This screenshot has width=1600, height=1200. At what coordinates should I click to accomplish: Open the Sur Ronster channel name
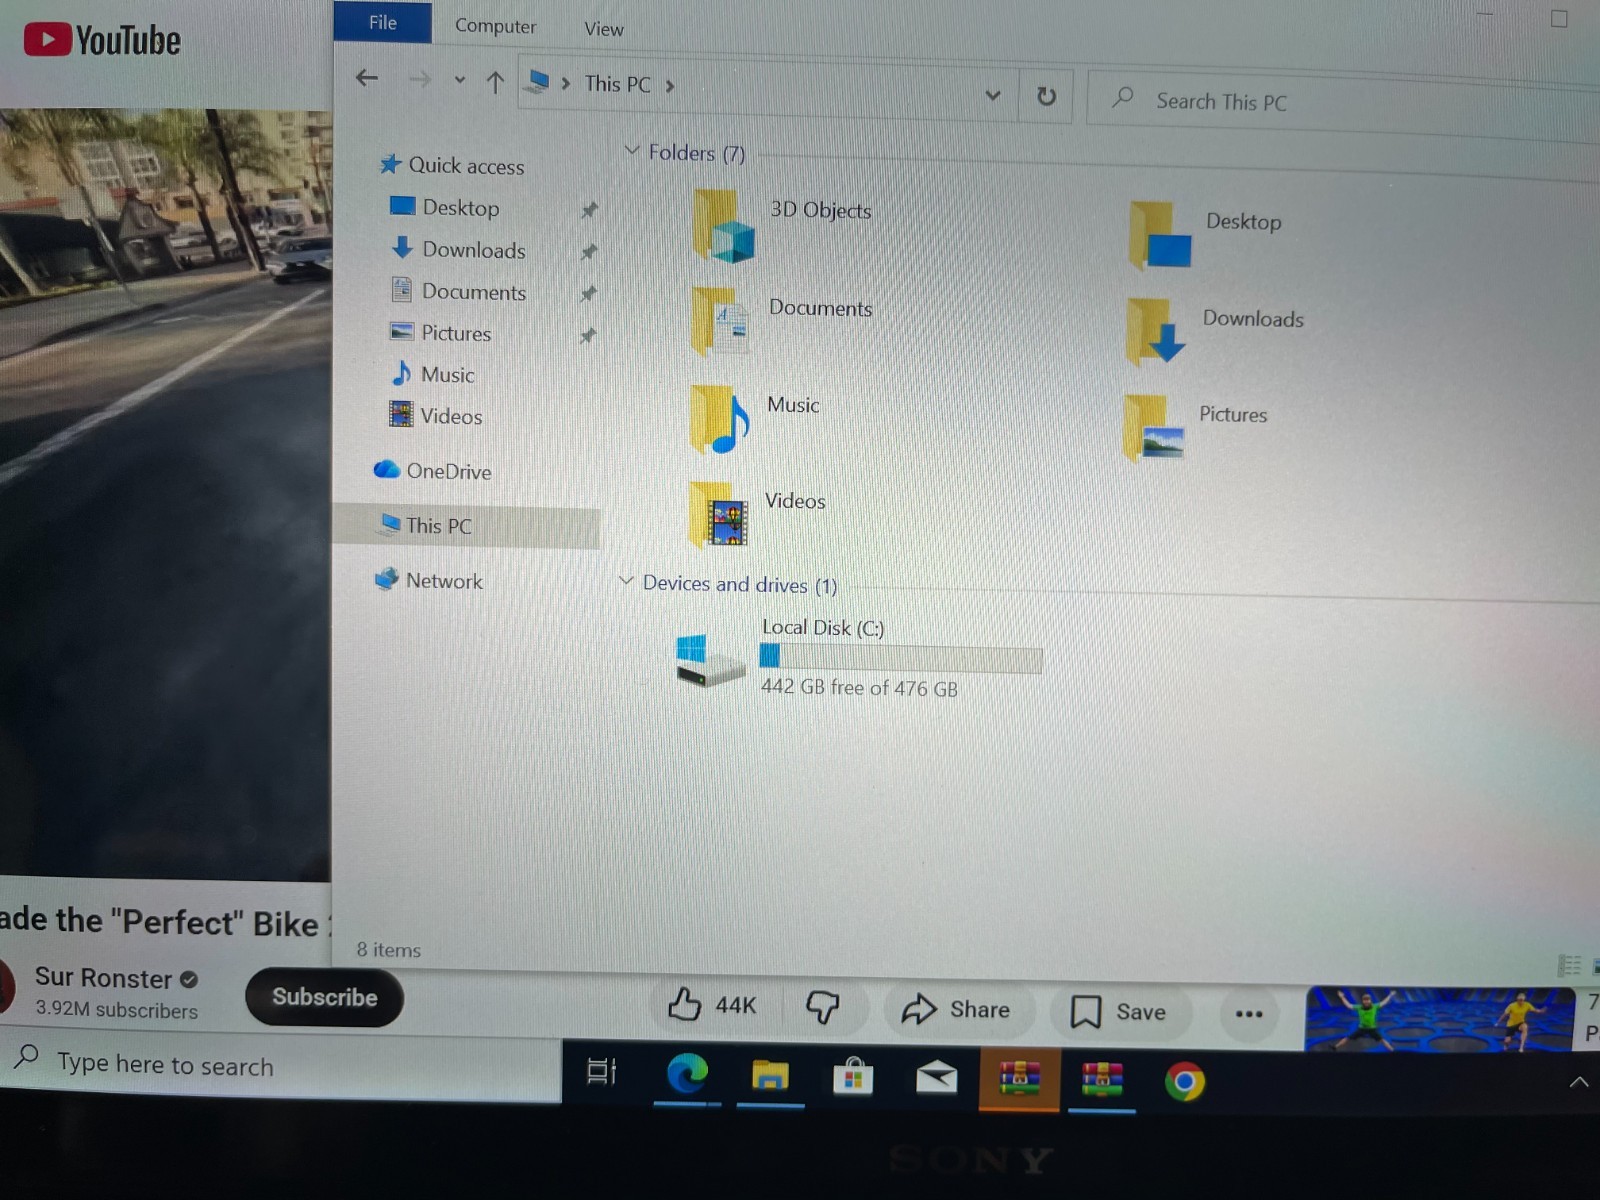click(x=104, y=978)
